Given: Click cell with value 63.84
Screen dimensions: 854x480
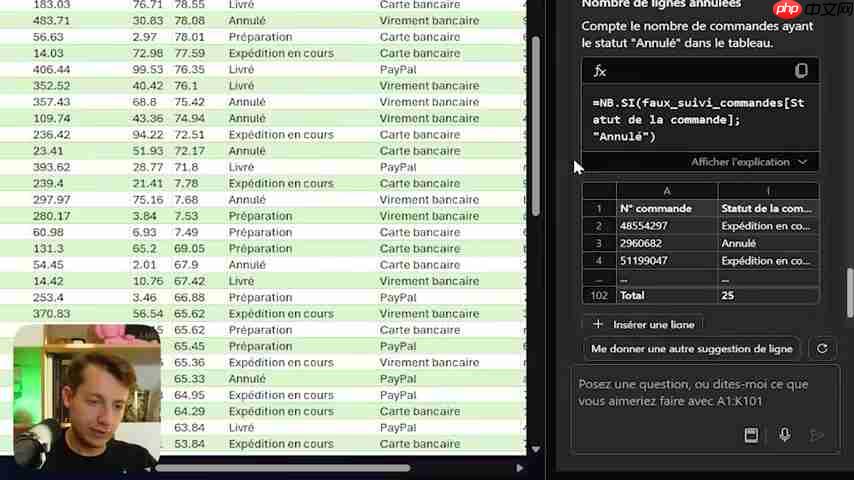Looking at the screenshot, I should (x=190, y=428).
